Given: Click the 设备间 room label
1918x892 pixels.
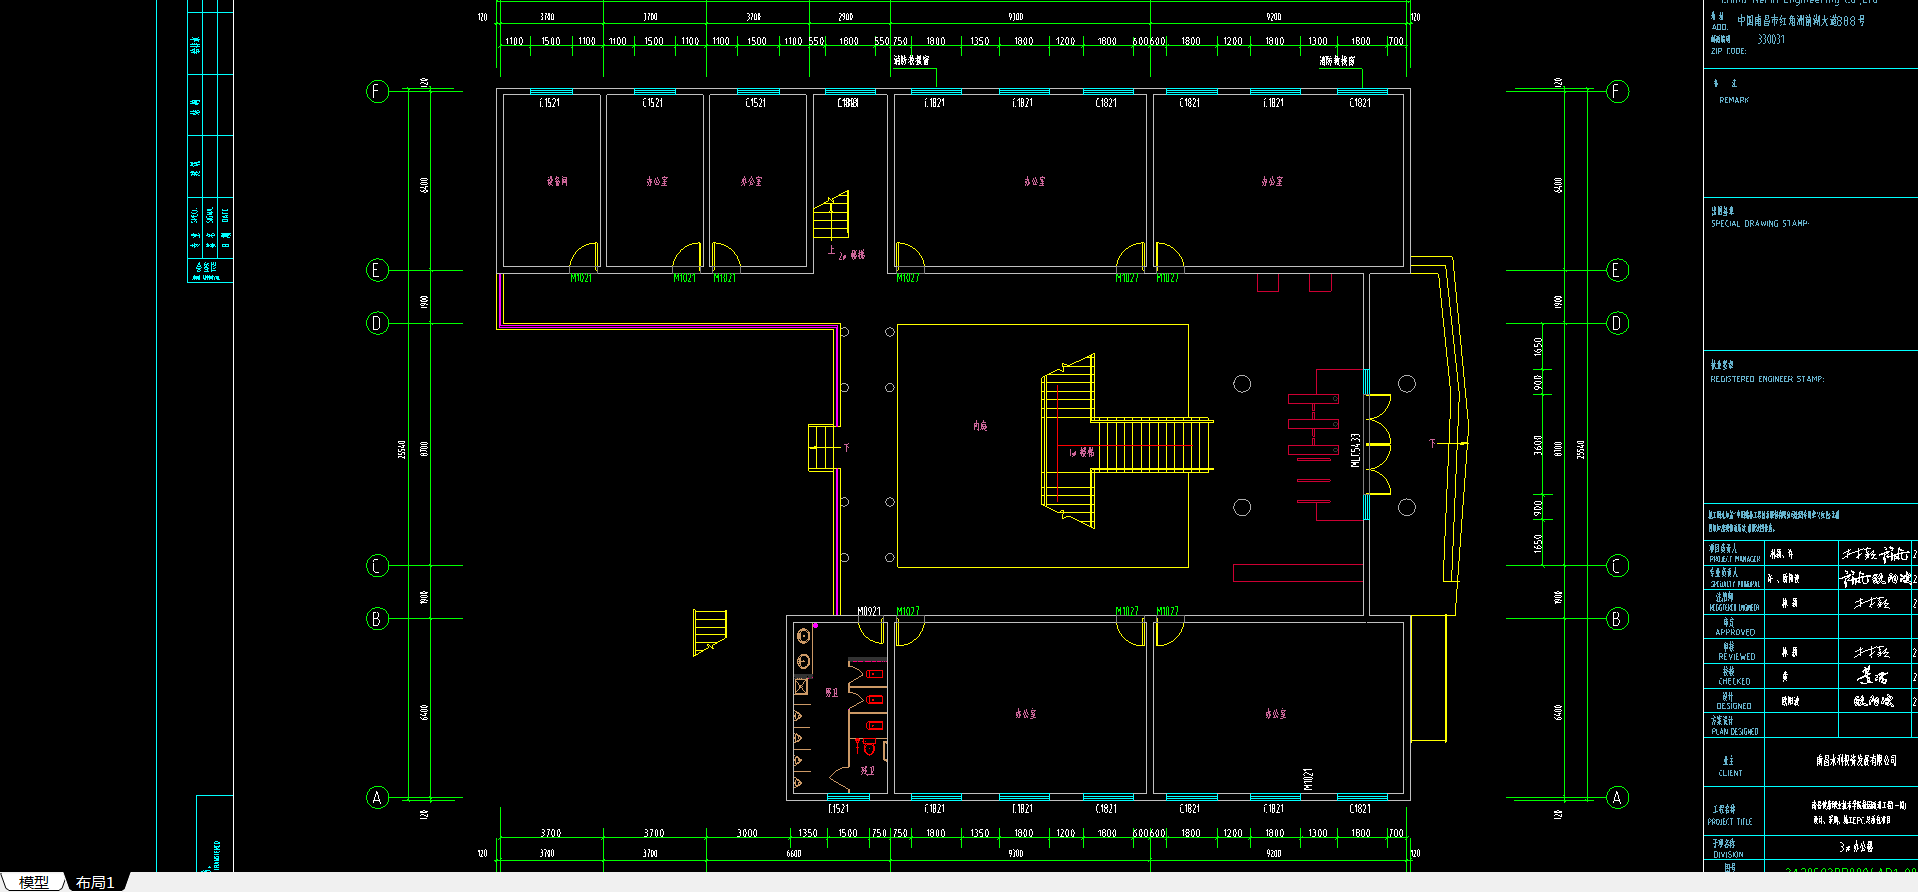Looking at the screenshot, I should point(557,181).
